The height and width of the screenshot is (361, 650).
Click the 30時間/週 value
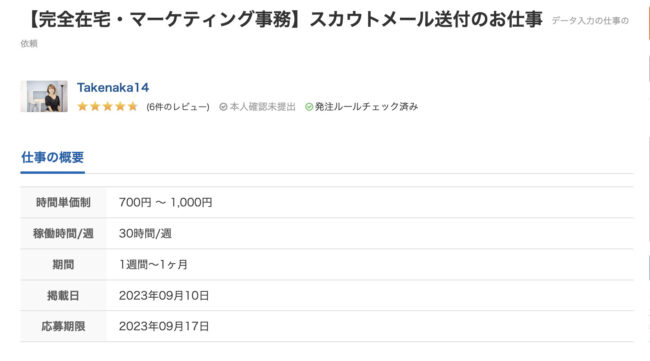[x=145, y=233]
